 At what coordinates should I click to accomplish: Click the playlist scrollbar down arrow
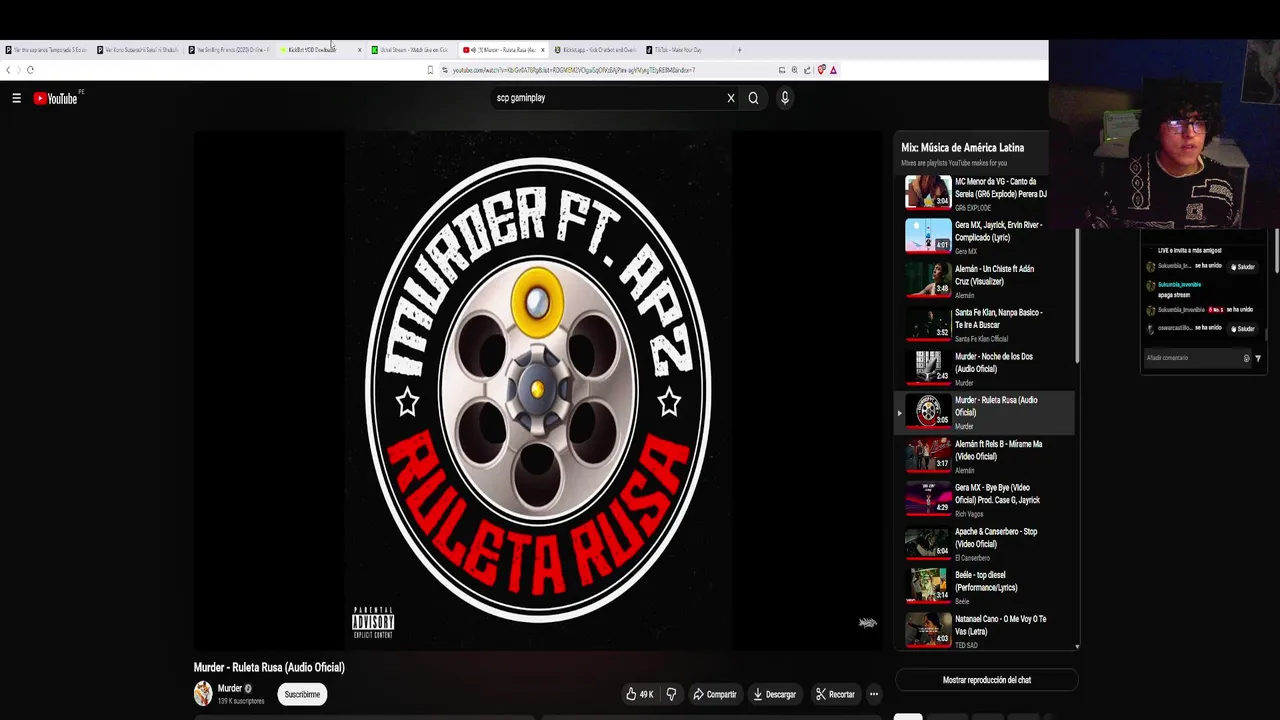(1077, 646)
